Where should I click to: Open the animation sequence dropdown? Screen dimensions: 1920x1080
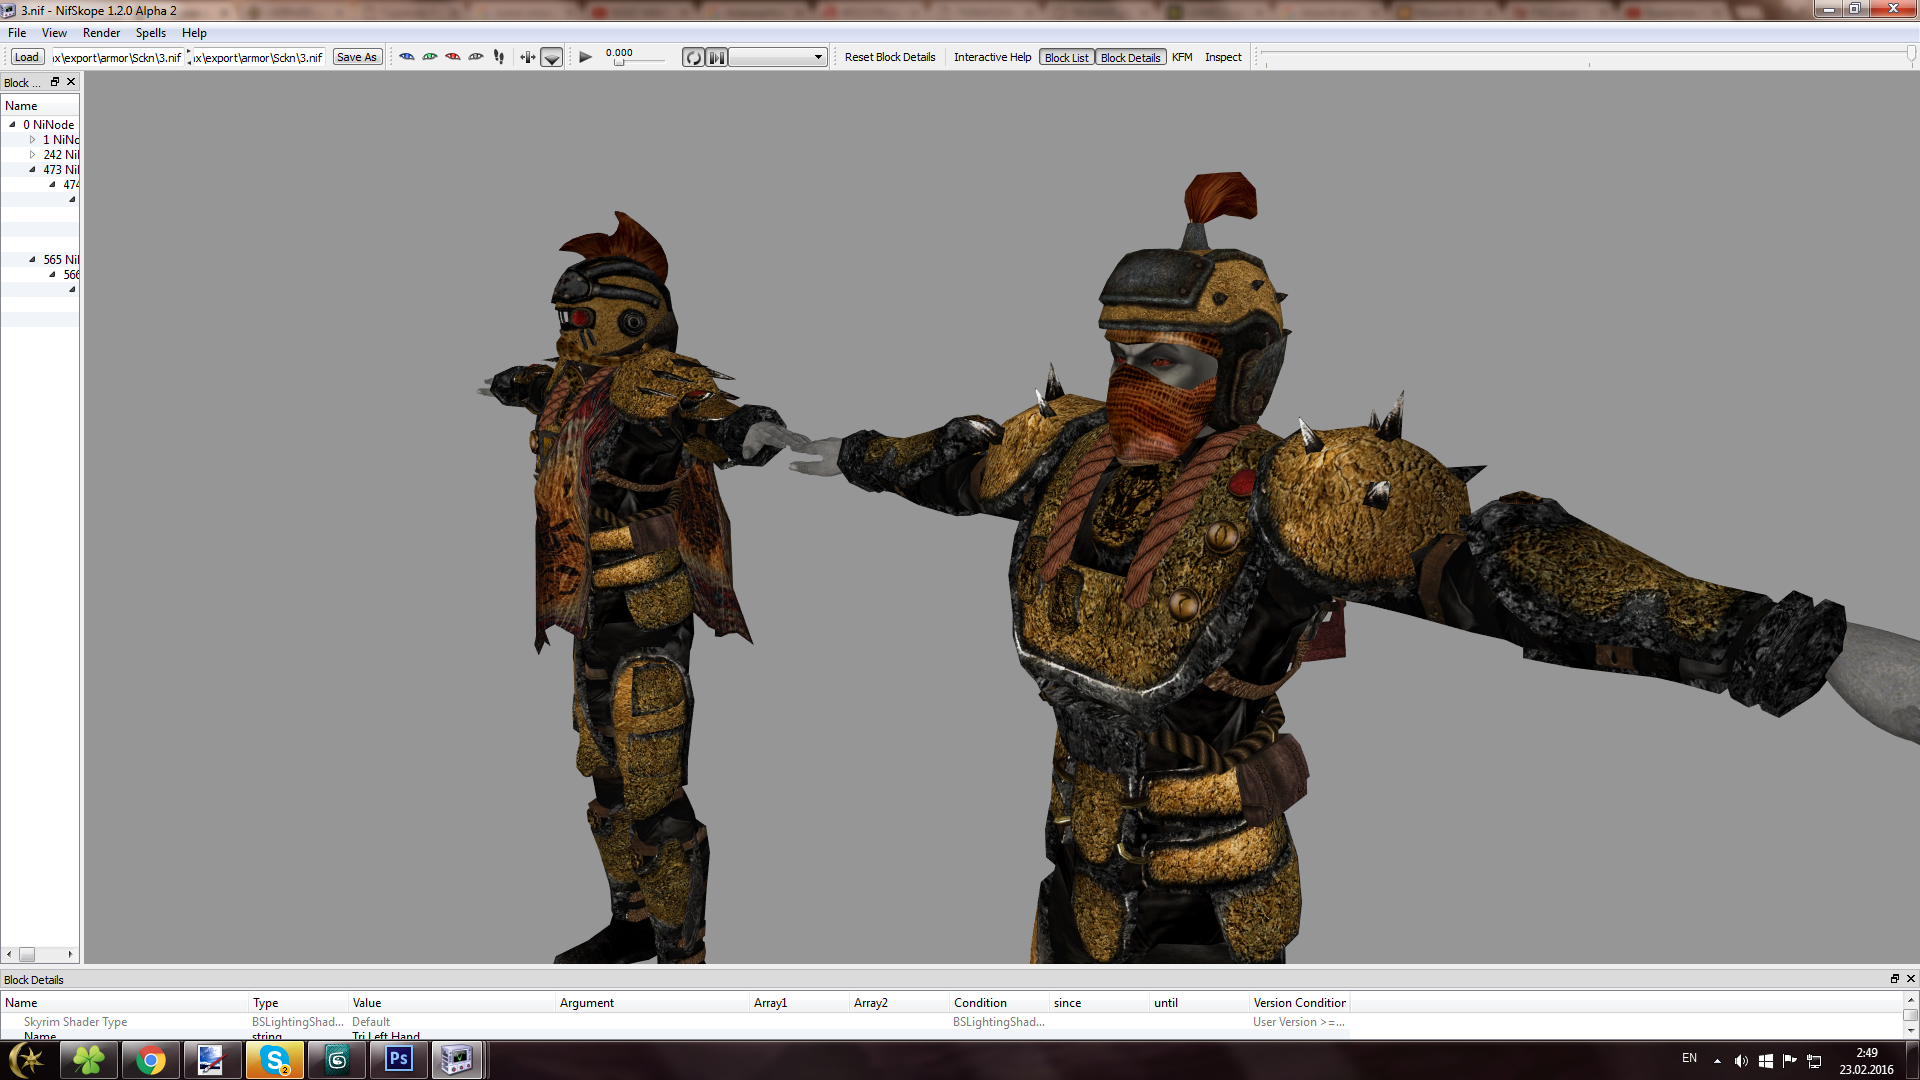coord(778,57)
